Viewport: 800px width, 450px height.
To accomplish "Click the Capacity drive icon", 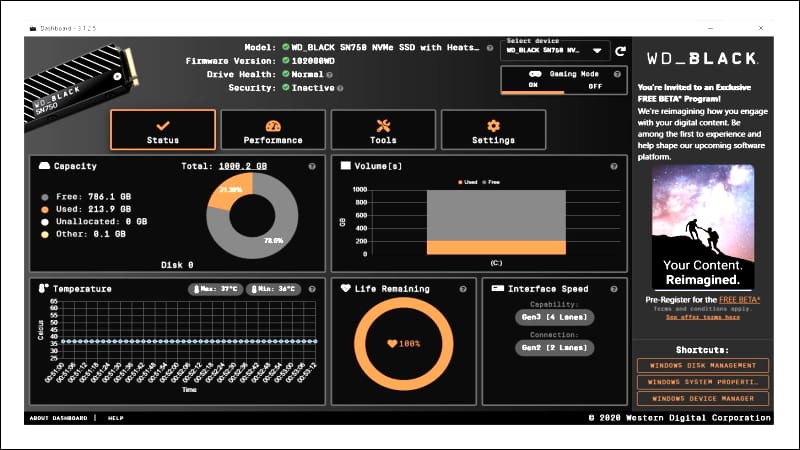I will 44,166.
